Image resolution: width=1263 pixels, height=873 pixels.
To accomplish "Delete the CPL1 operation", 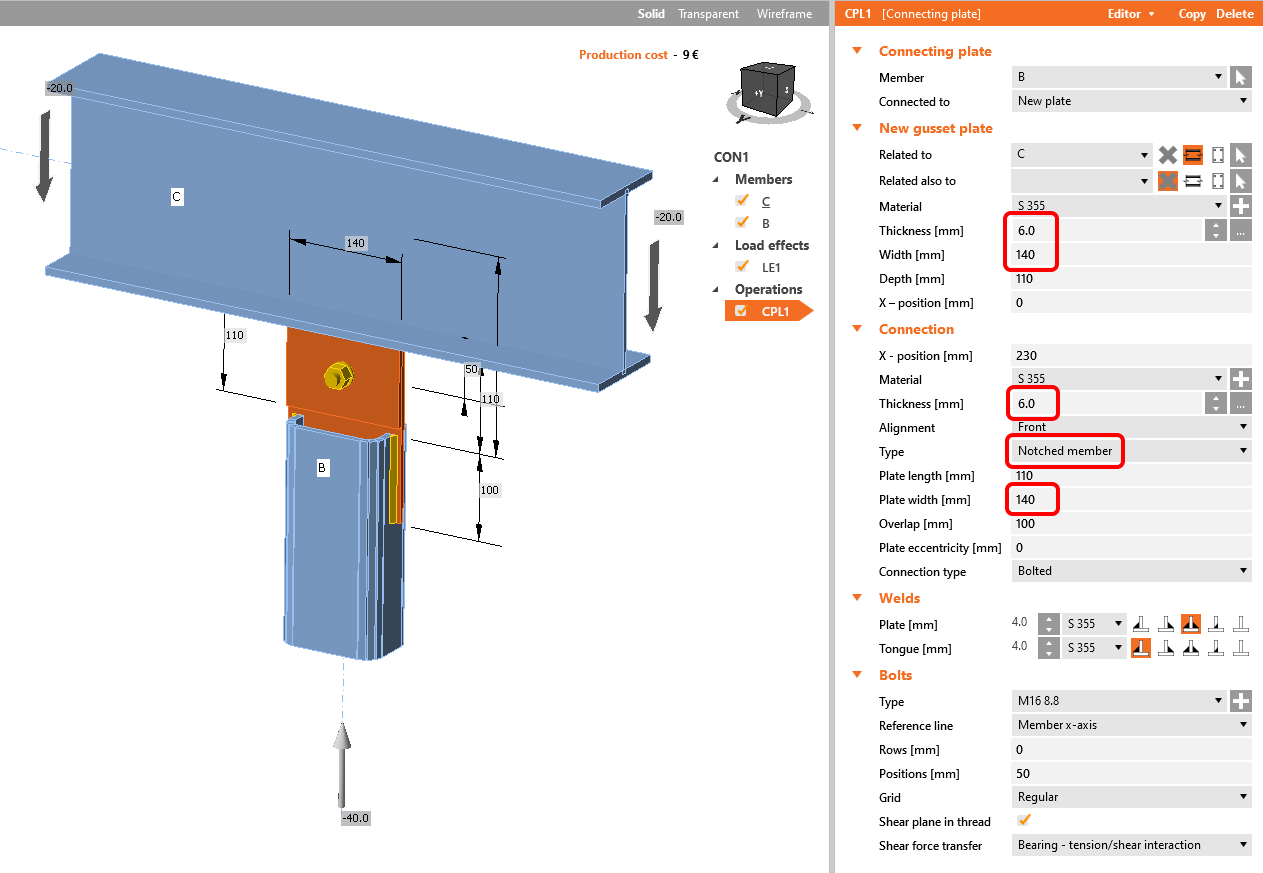I will (x=1235, y=13).
